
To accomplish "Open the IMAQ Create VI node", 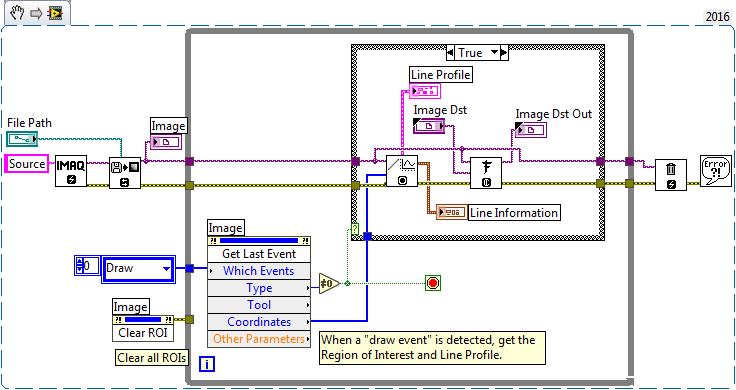I will point(71,171).
